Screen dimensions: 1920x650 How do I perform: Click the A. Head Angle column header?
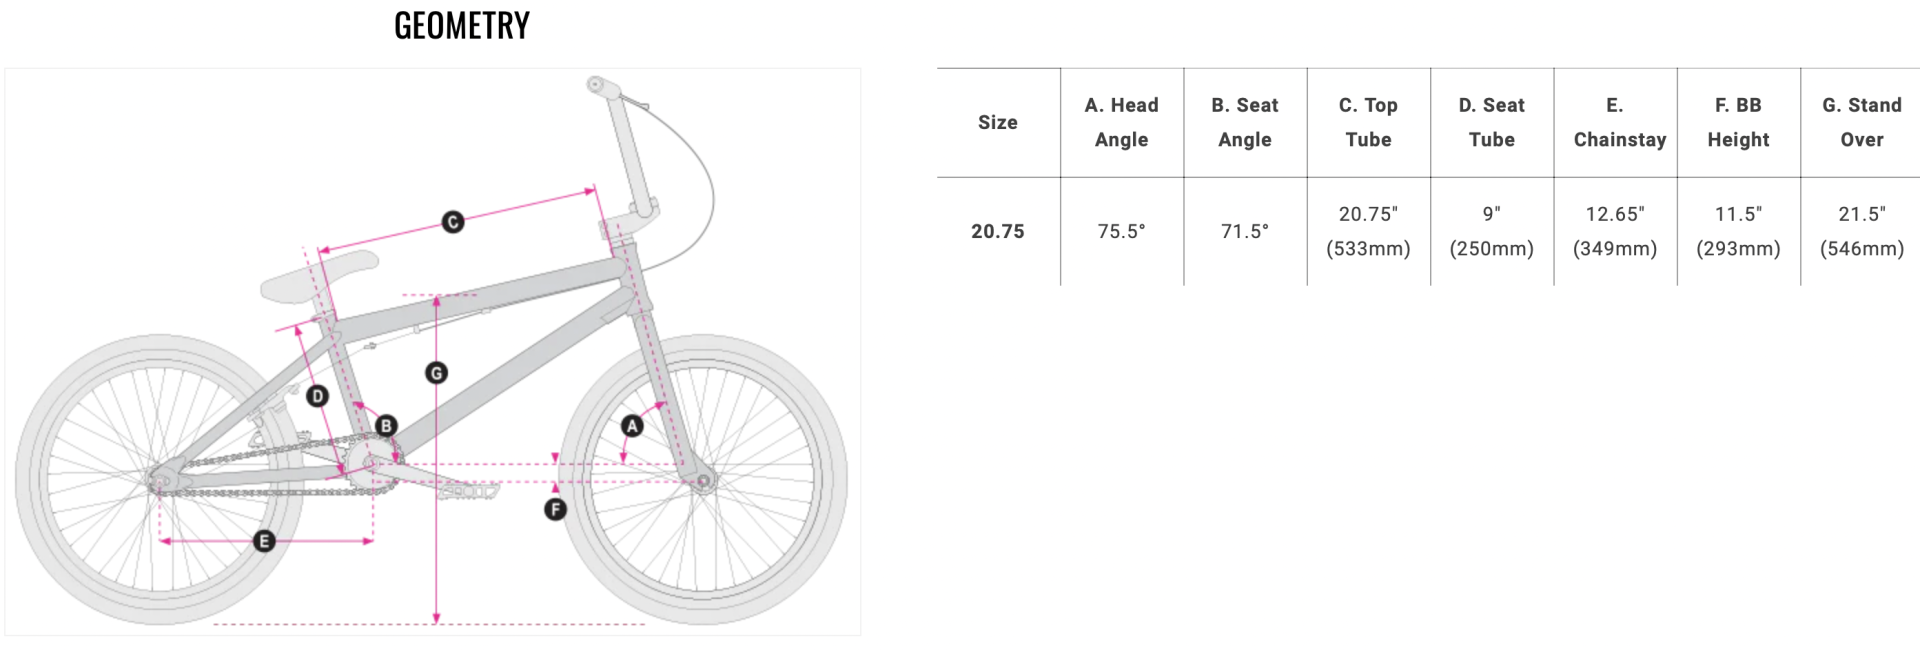tap(1121, 122)
